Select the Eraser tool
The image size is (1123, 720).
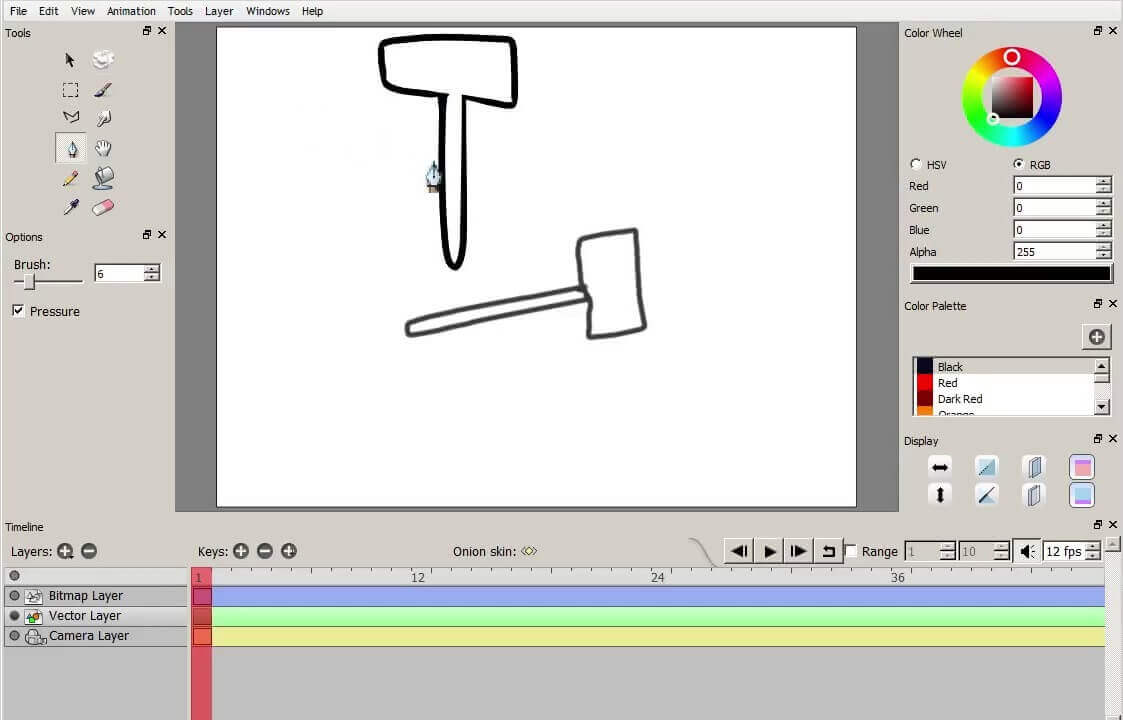(x=103, y=208)
